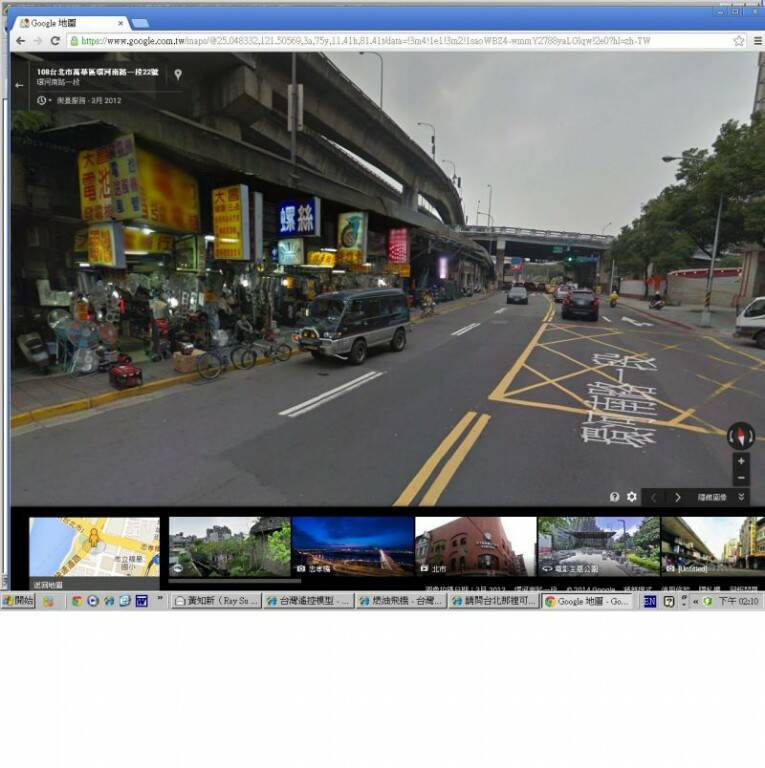Click the location pin next to address
Viewport: 765px width, 768px height.
(x=178, y=74)
